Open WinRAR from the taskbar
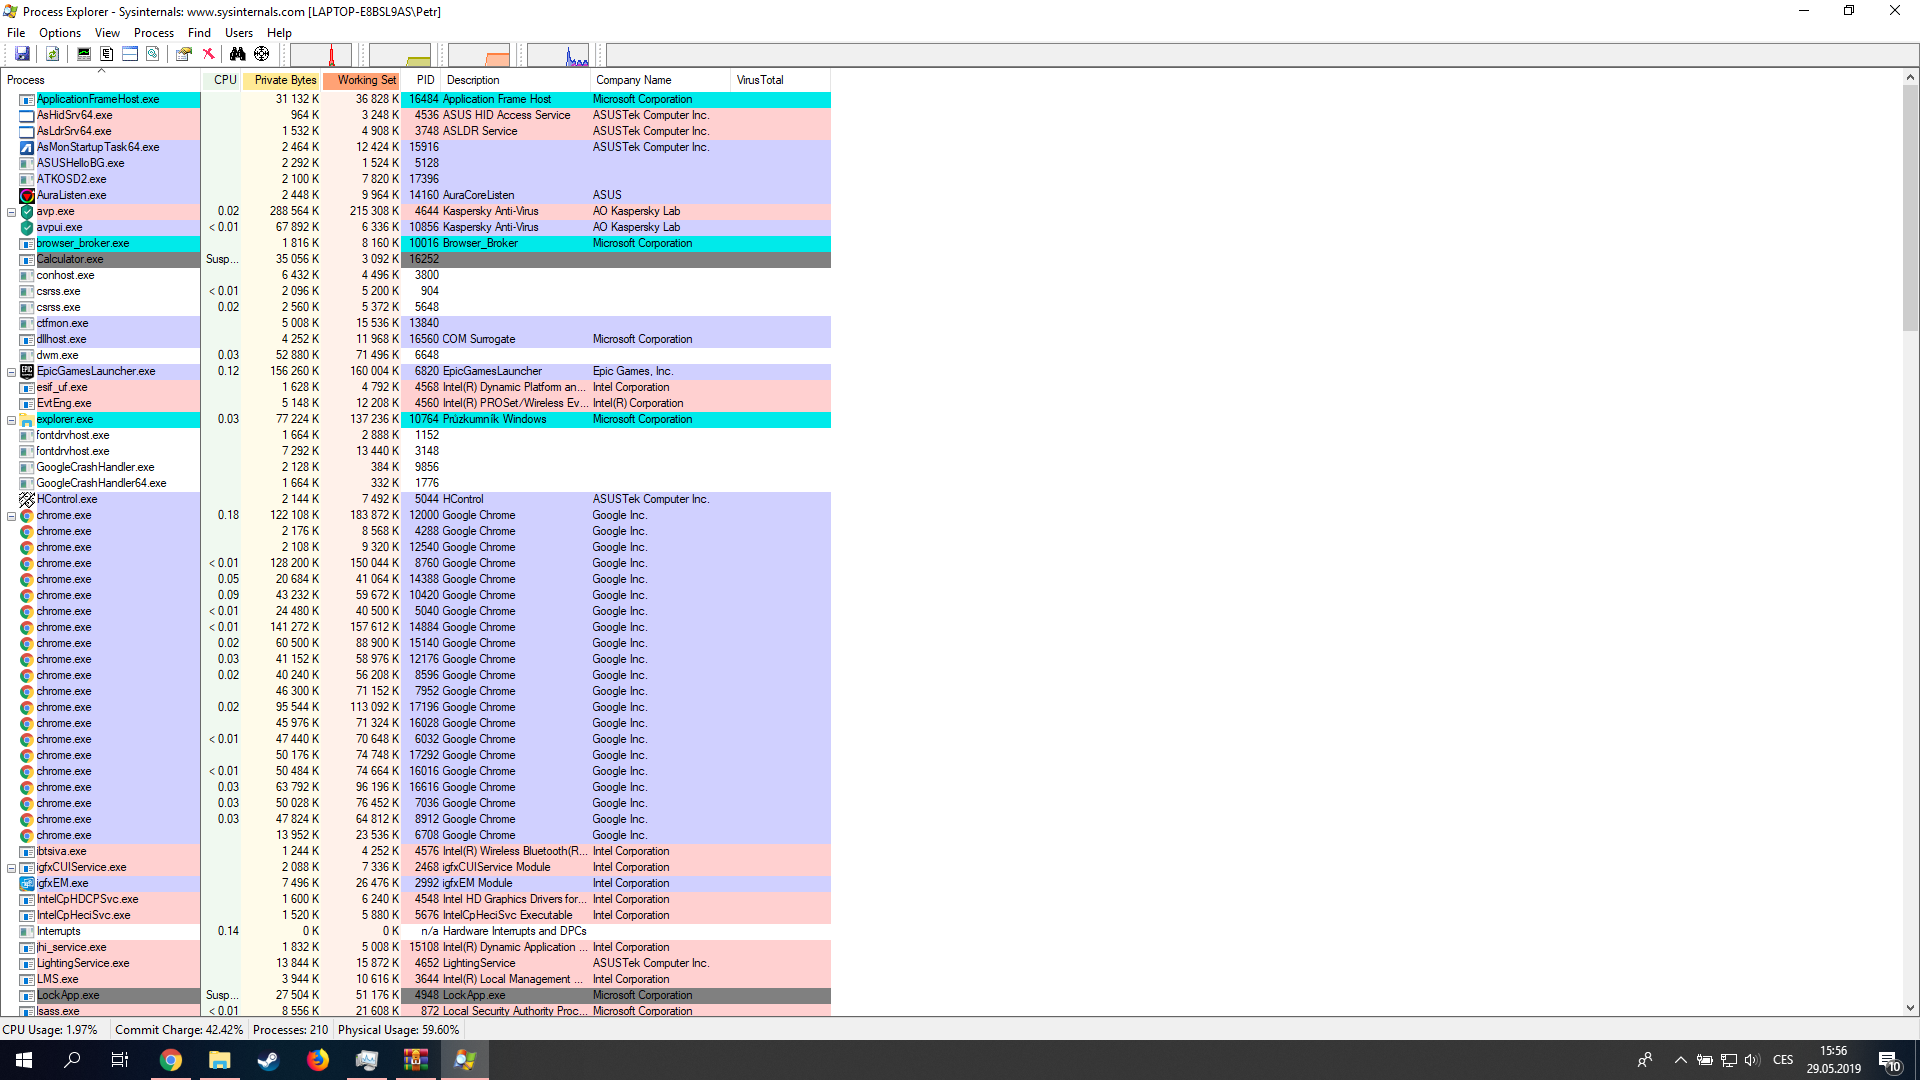This screenshot has width=1920, height=1080. pyautogui.click(x=416, y=1060)
